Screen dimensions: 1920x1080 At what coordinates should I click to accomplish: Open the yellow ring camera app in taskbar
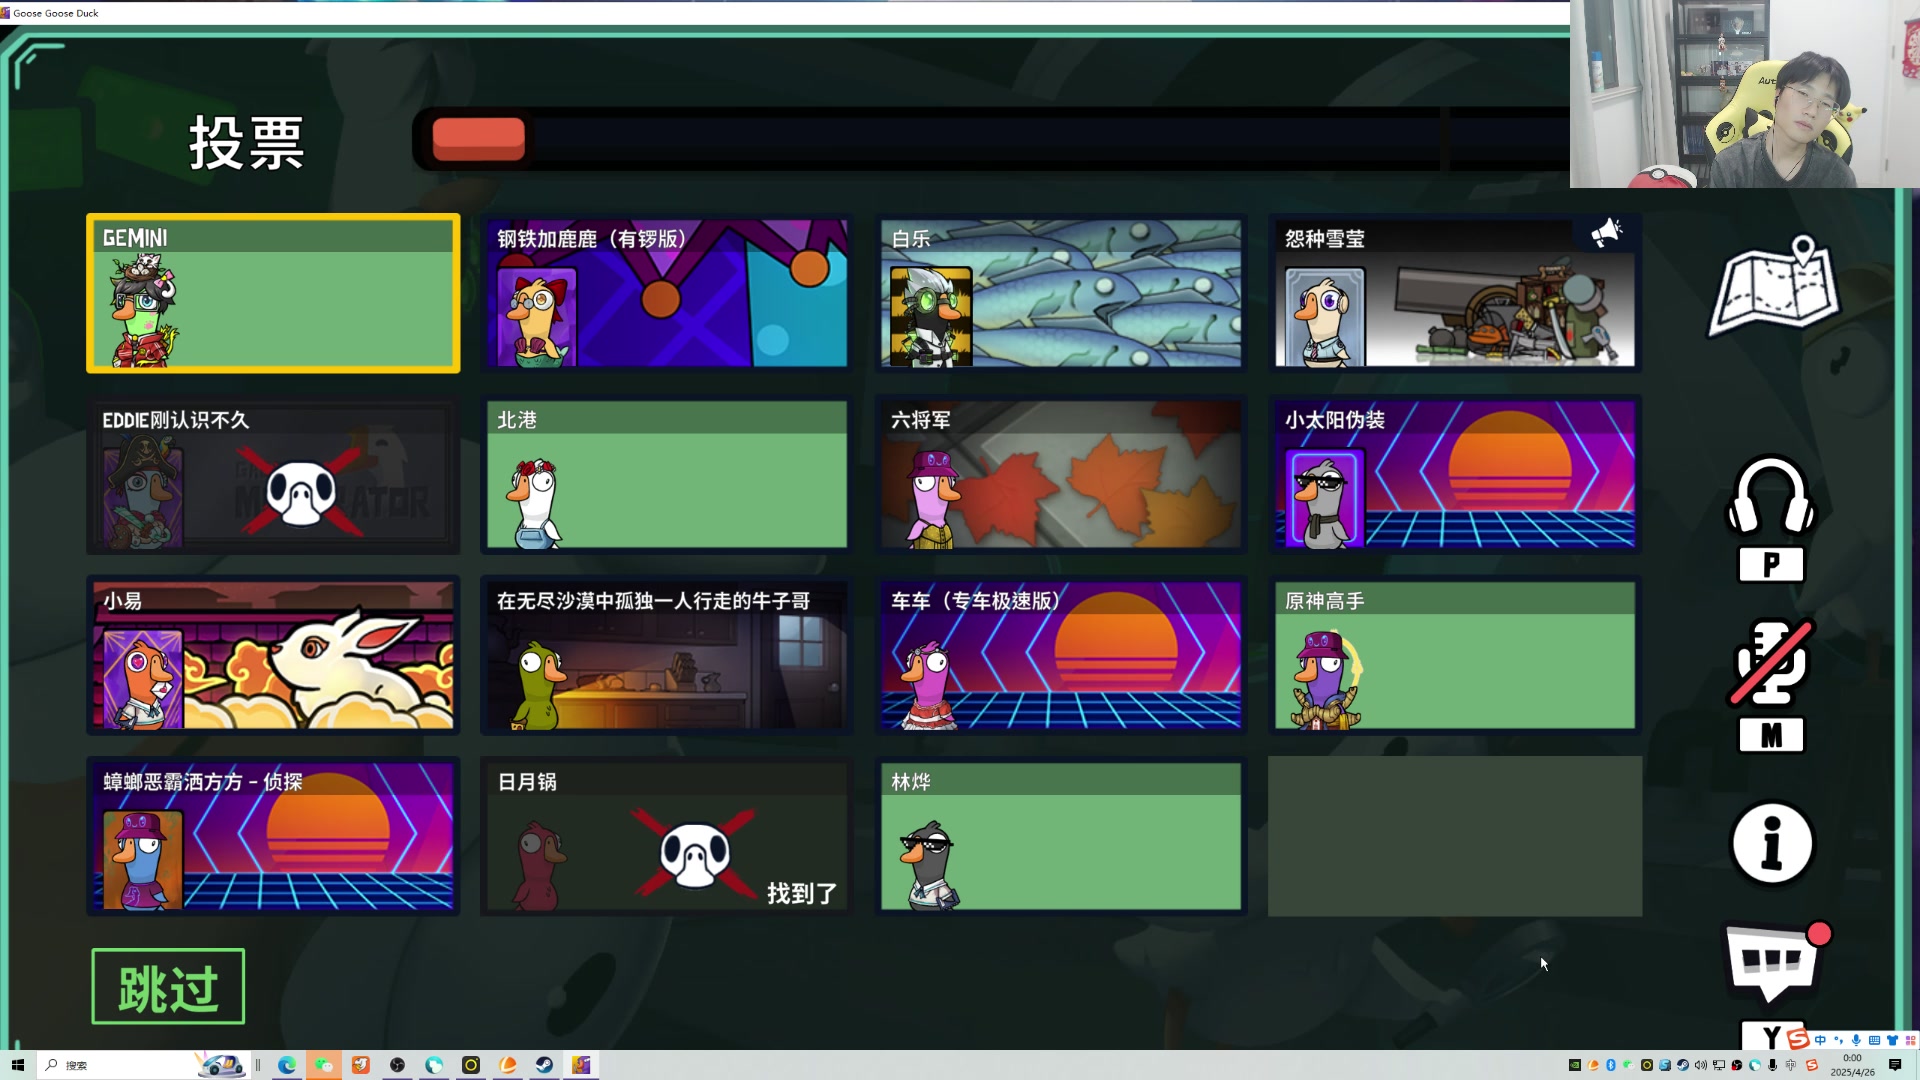tap(471, 1065)
